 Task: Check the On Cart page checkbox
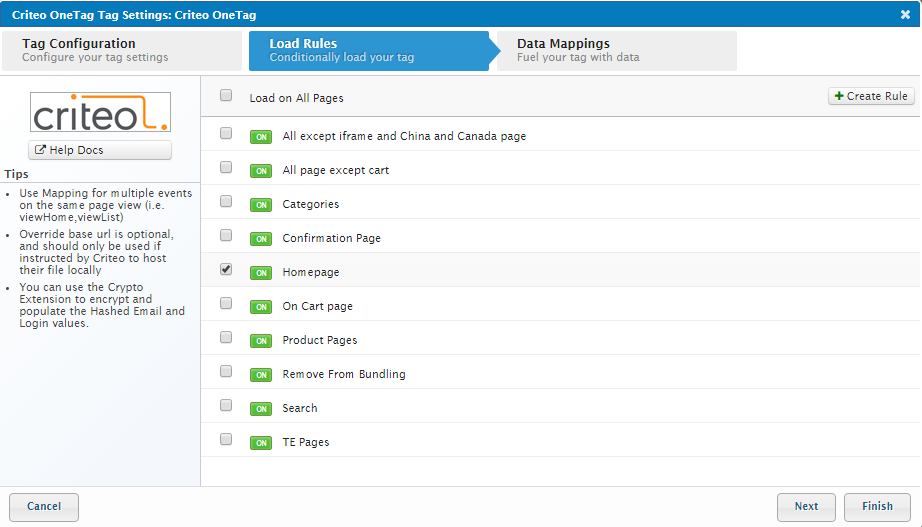coord(226,303)
